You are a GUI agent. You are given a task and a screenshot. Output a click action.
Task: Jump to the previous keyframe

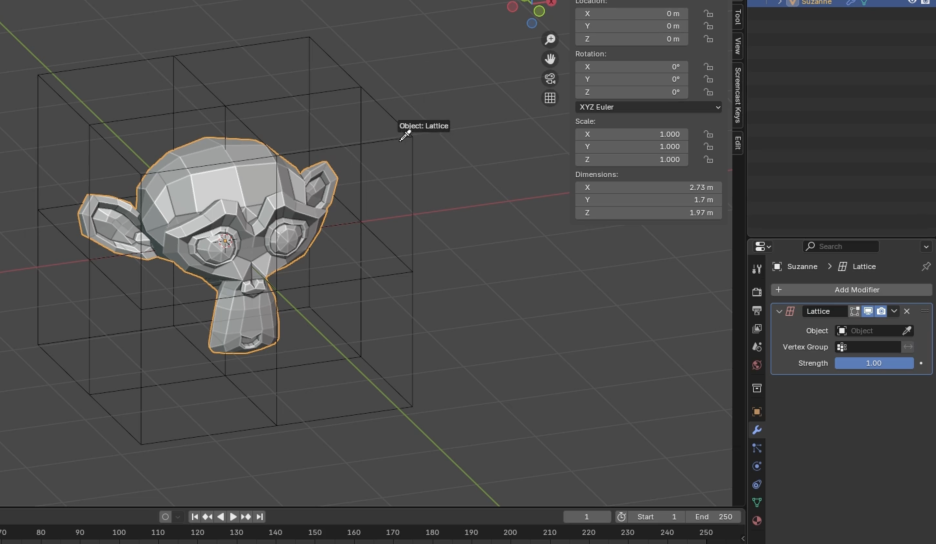pyautogui.click(x=207, y=517)
